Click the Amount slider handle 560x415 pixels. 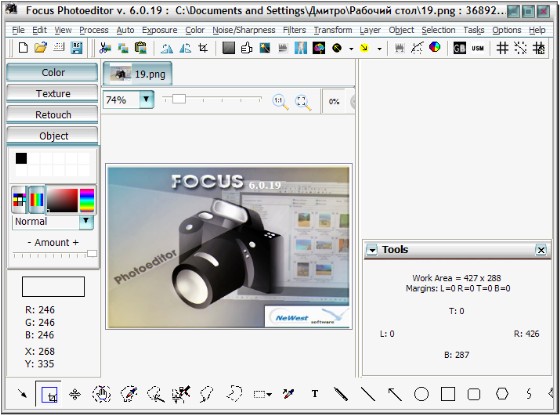click(x=92, y=253)
